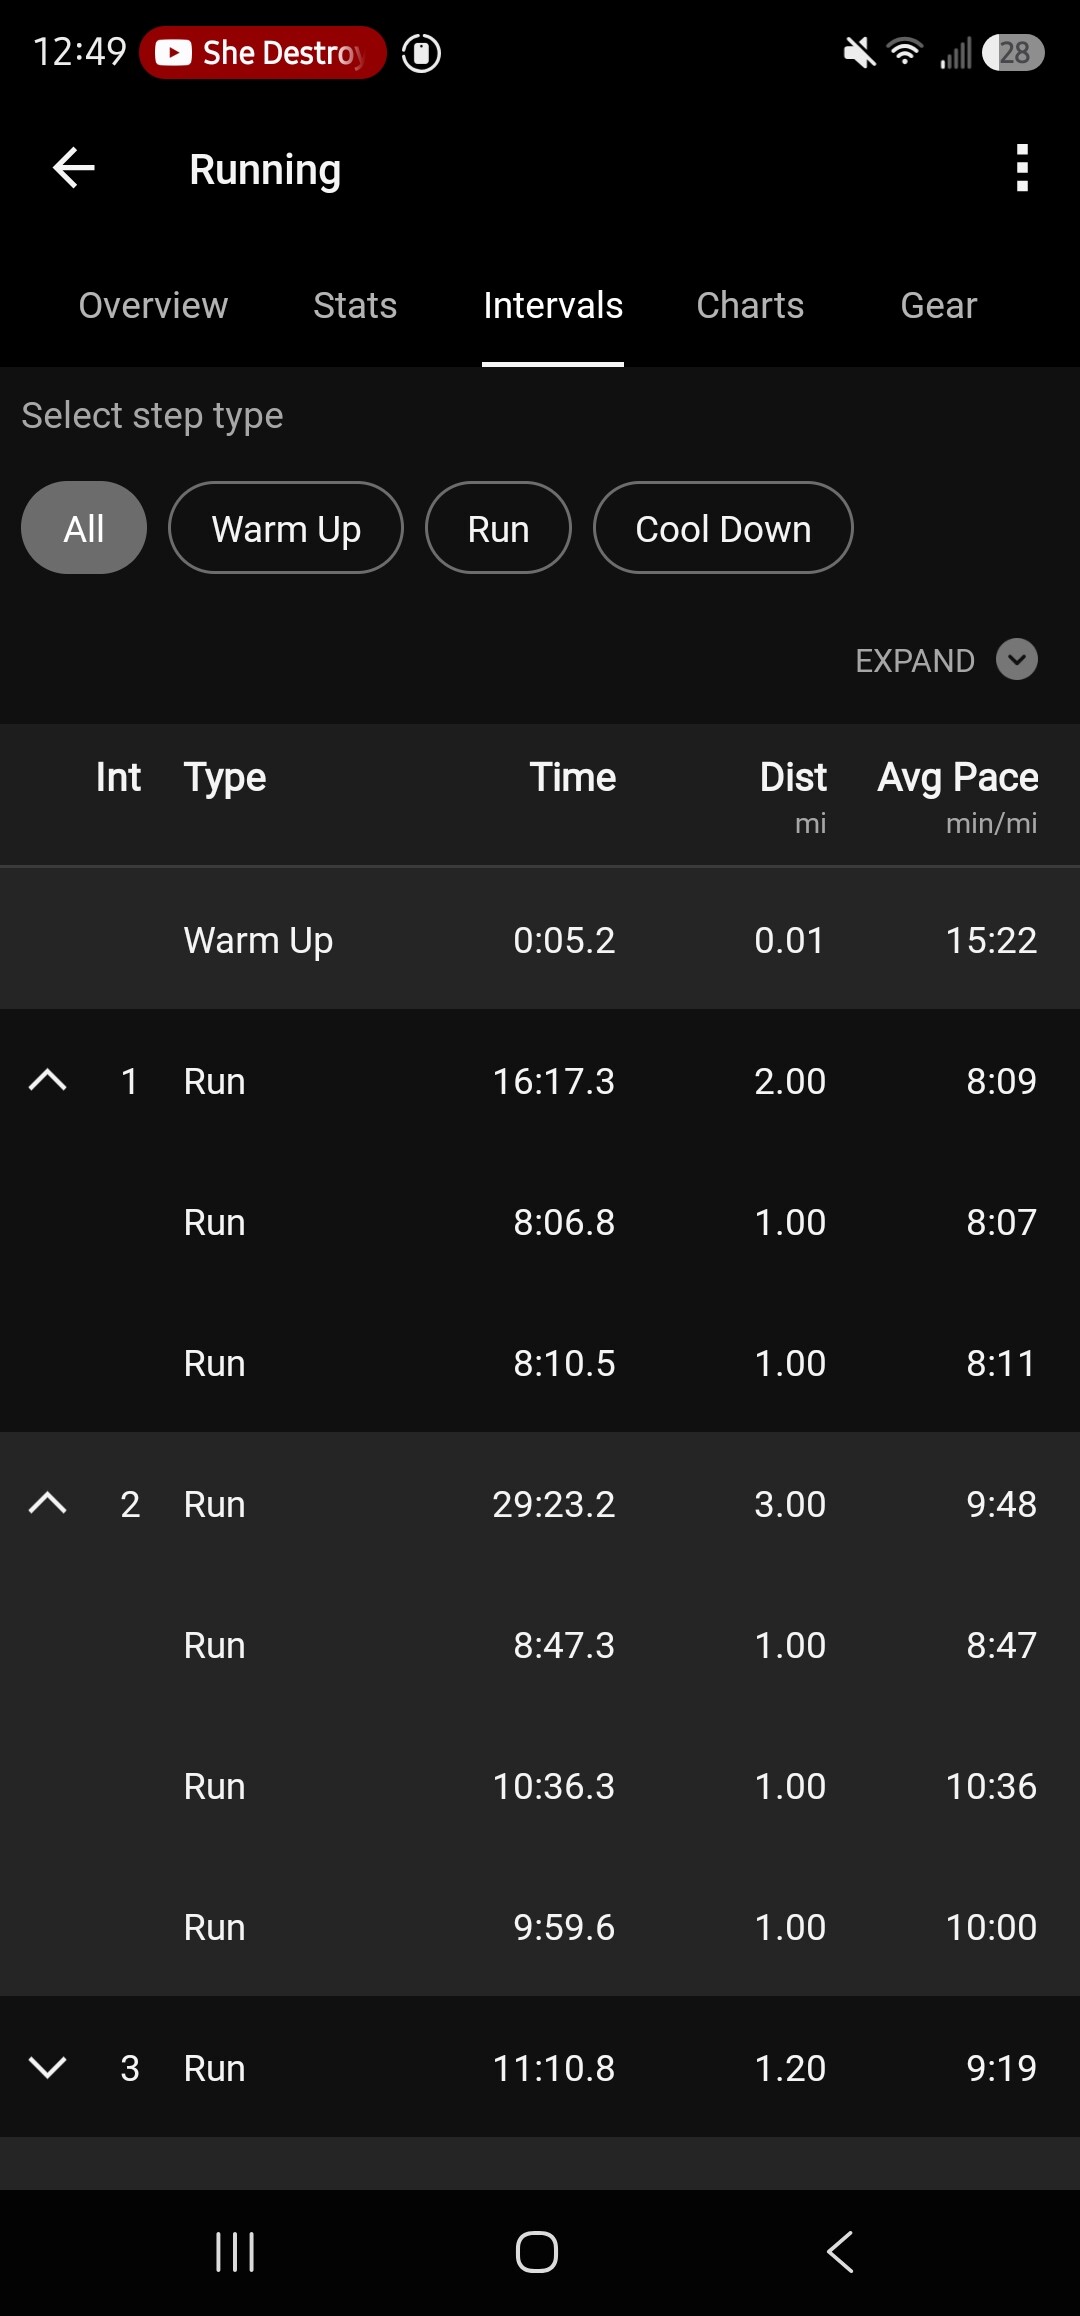Filter intervals by Cool Down

(x=723, y=528)
